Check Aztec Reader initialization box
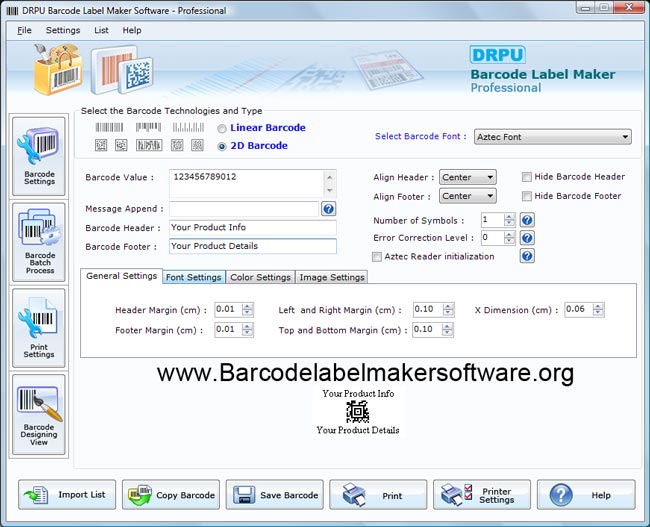Viewport: 650px width, 527px height. point(377,257)
